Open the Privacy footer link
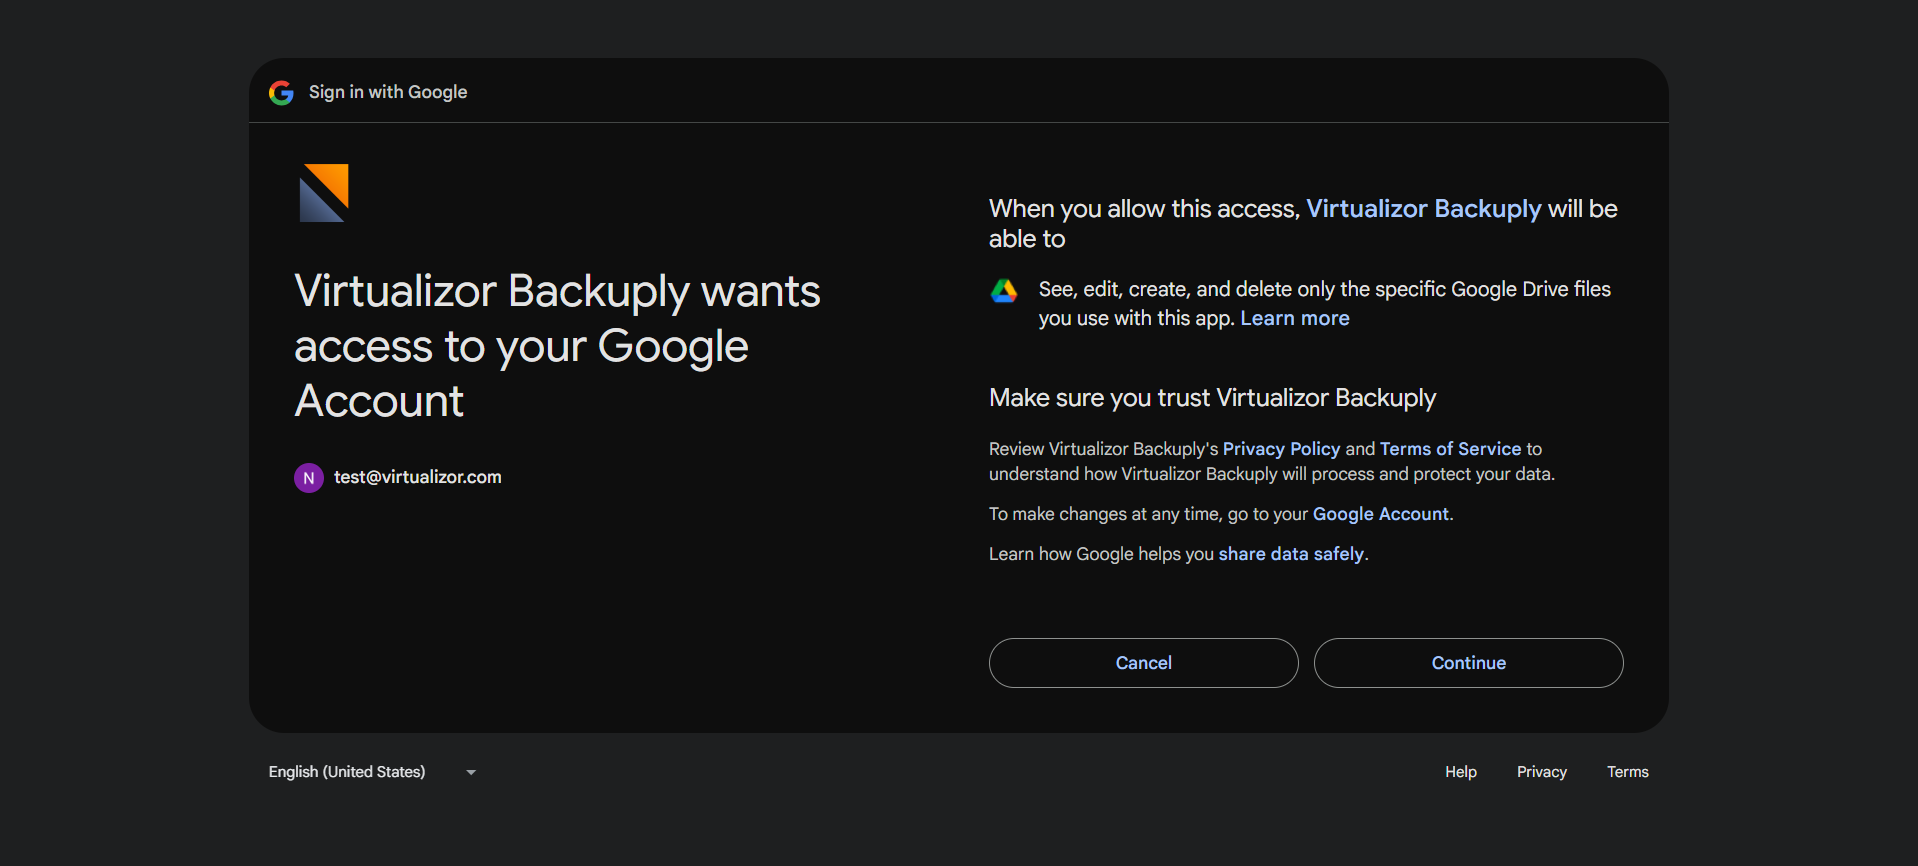Screen dimensions: 1918x866 click(x=1542, y=772)
